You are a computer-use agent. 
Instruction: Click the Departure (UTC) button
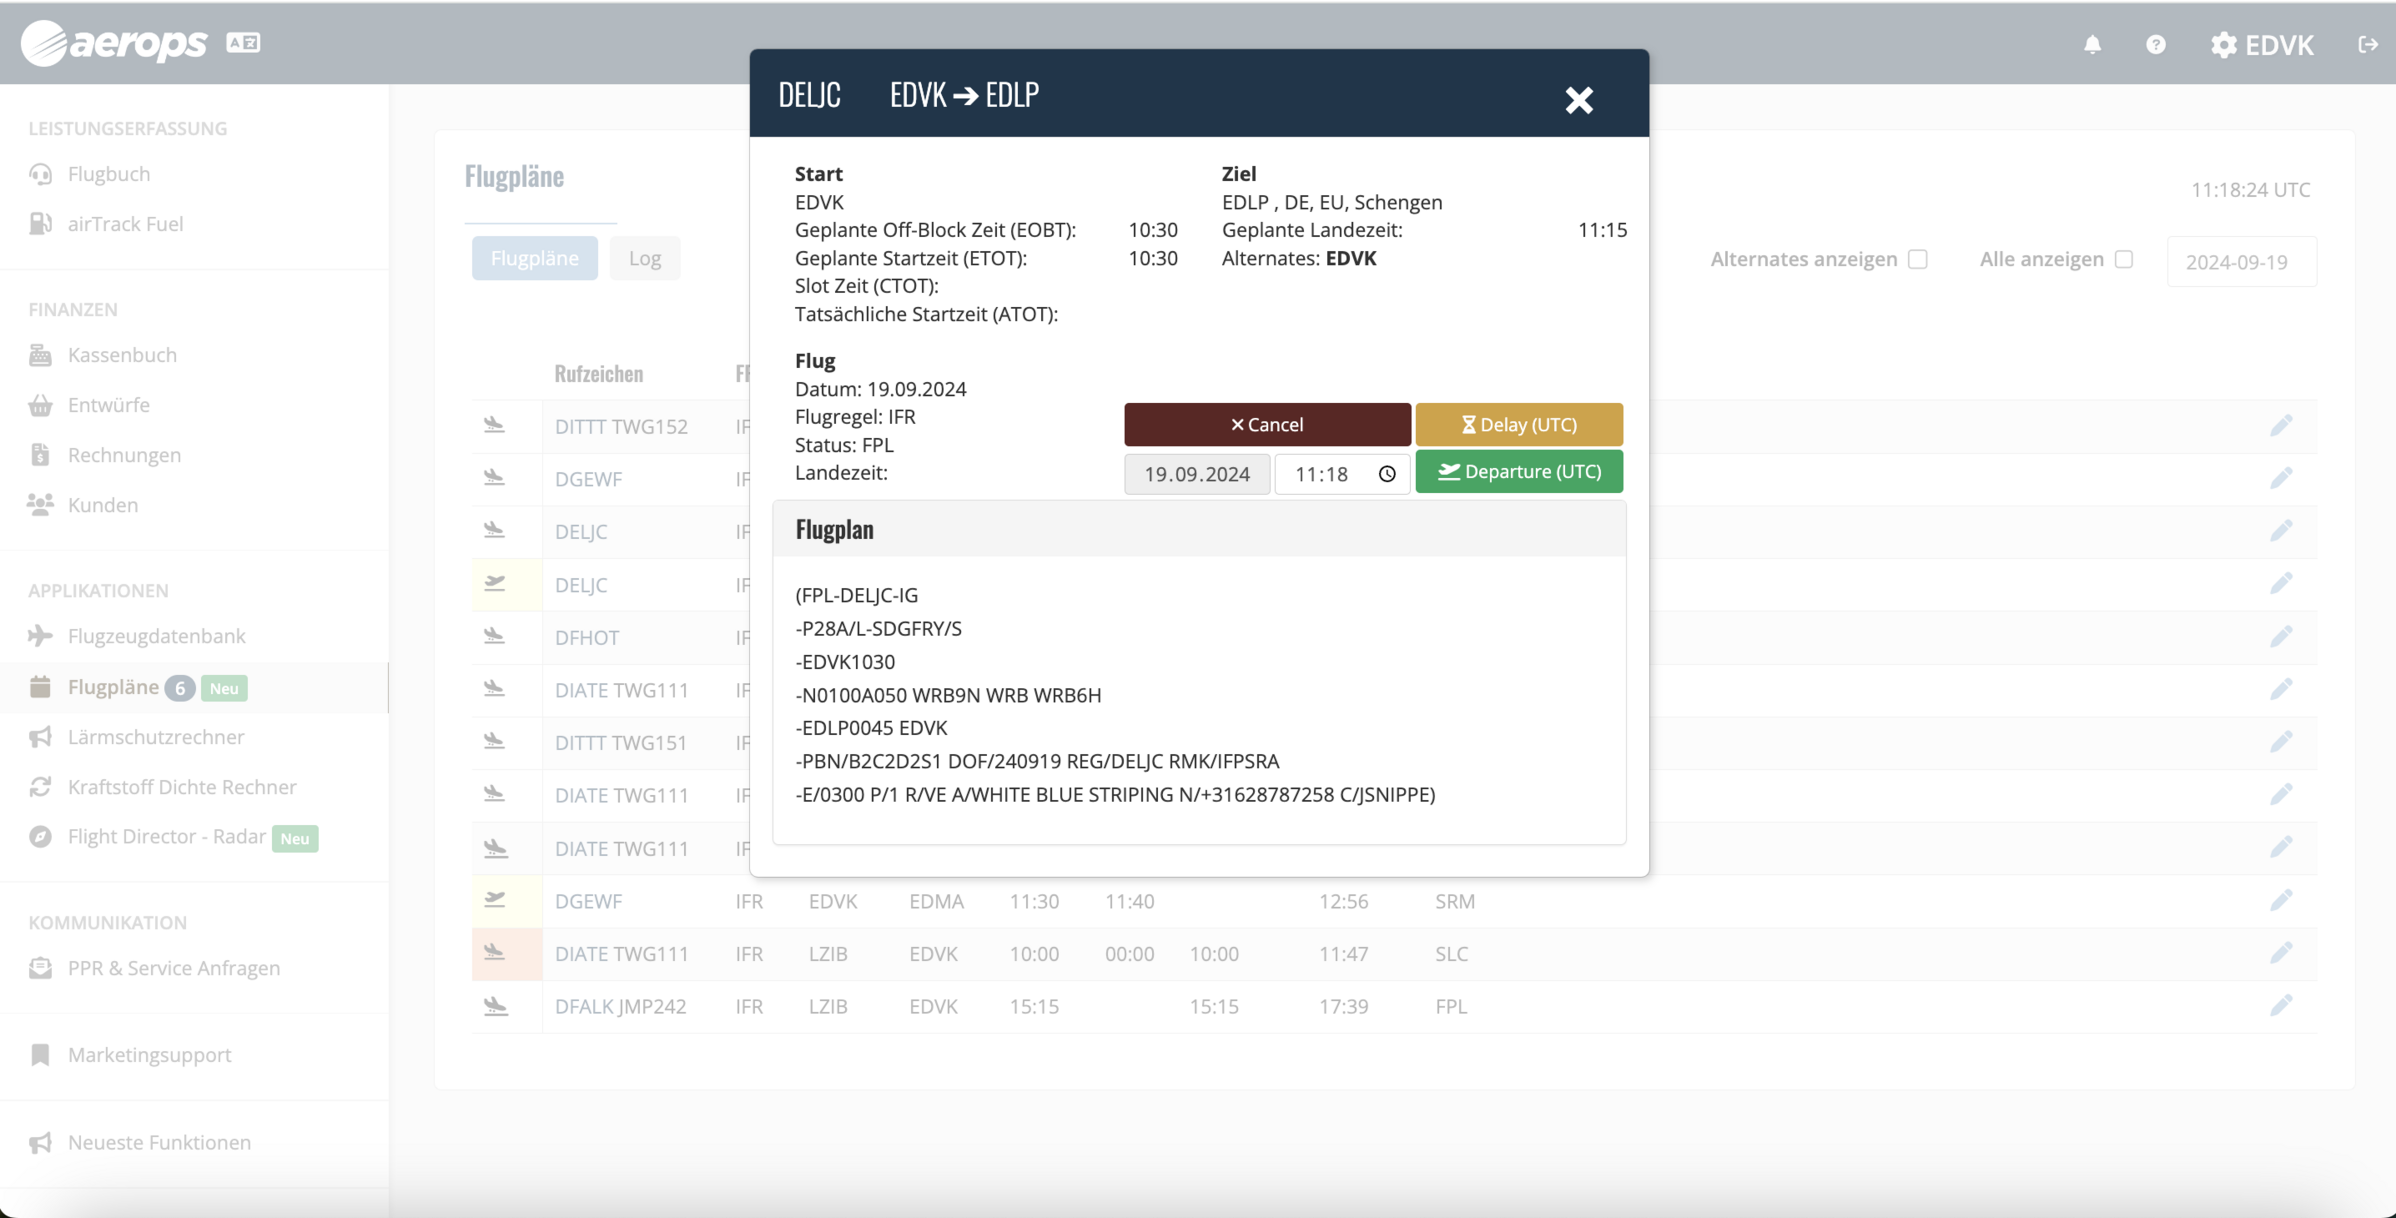pos(1519,472)
